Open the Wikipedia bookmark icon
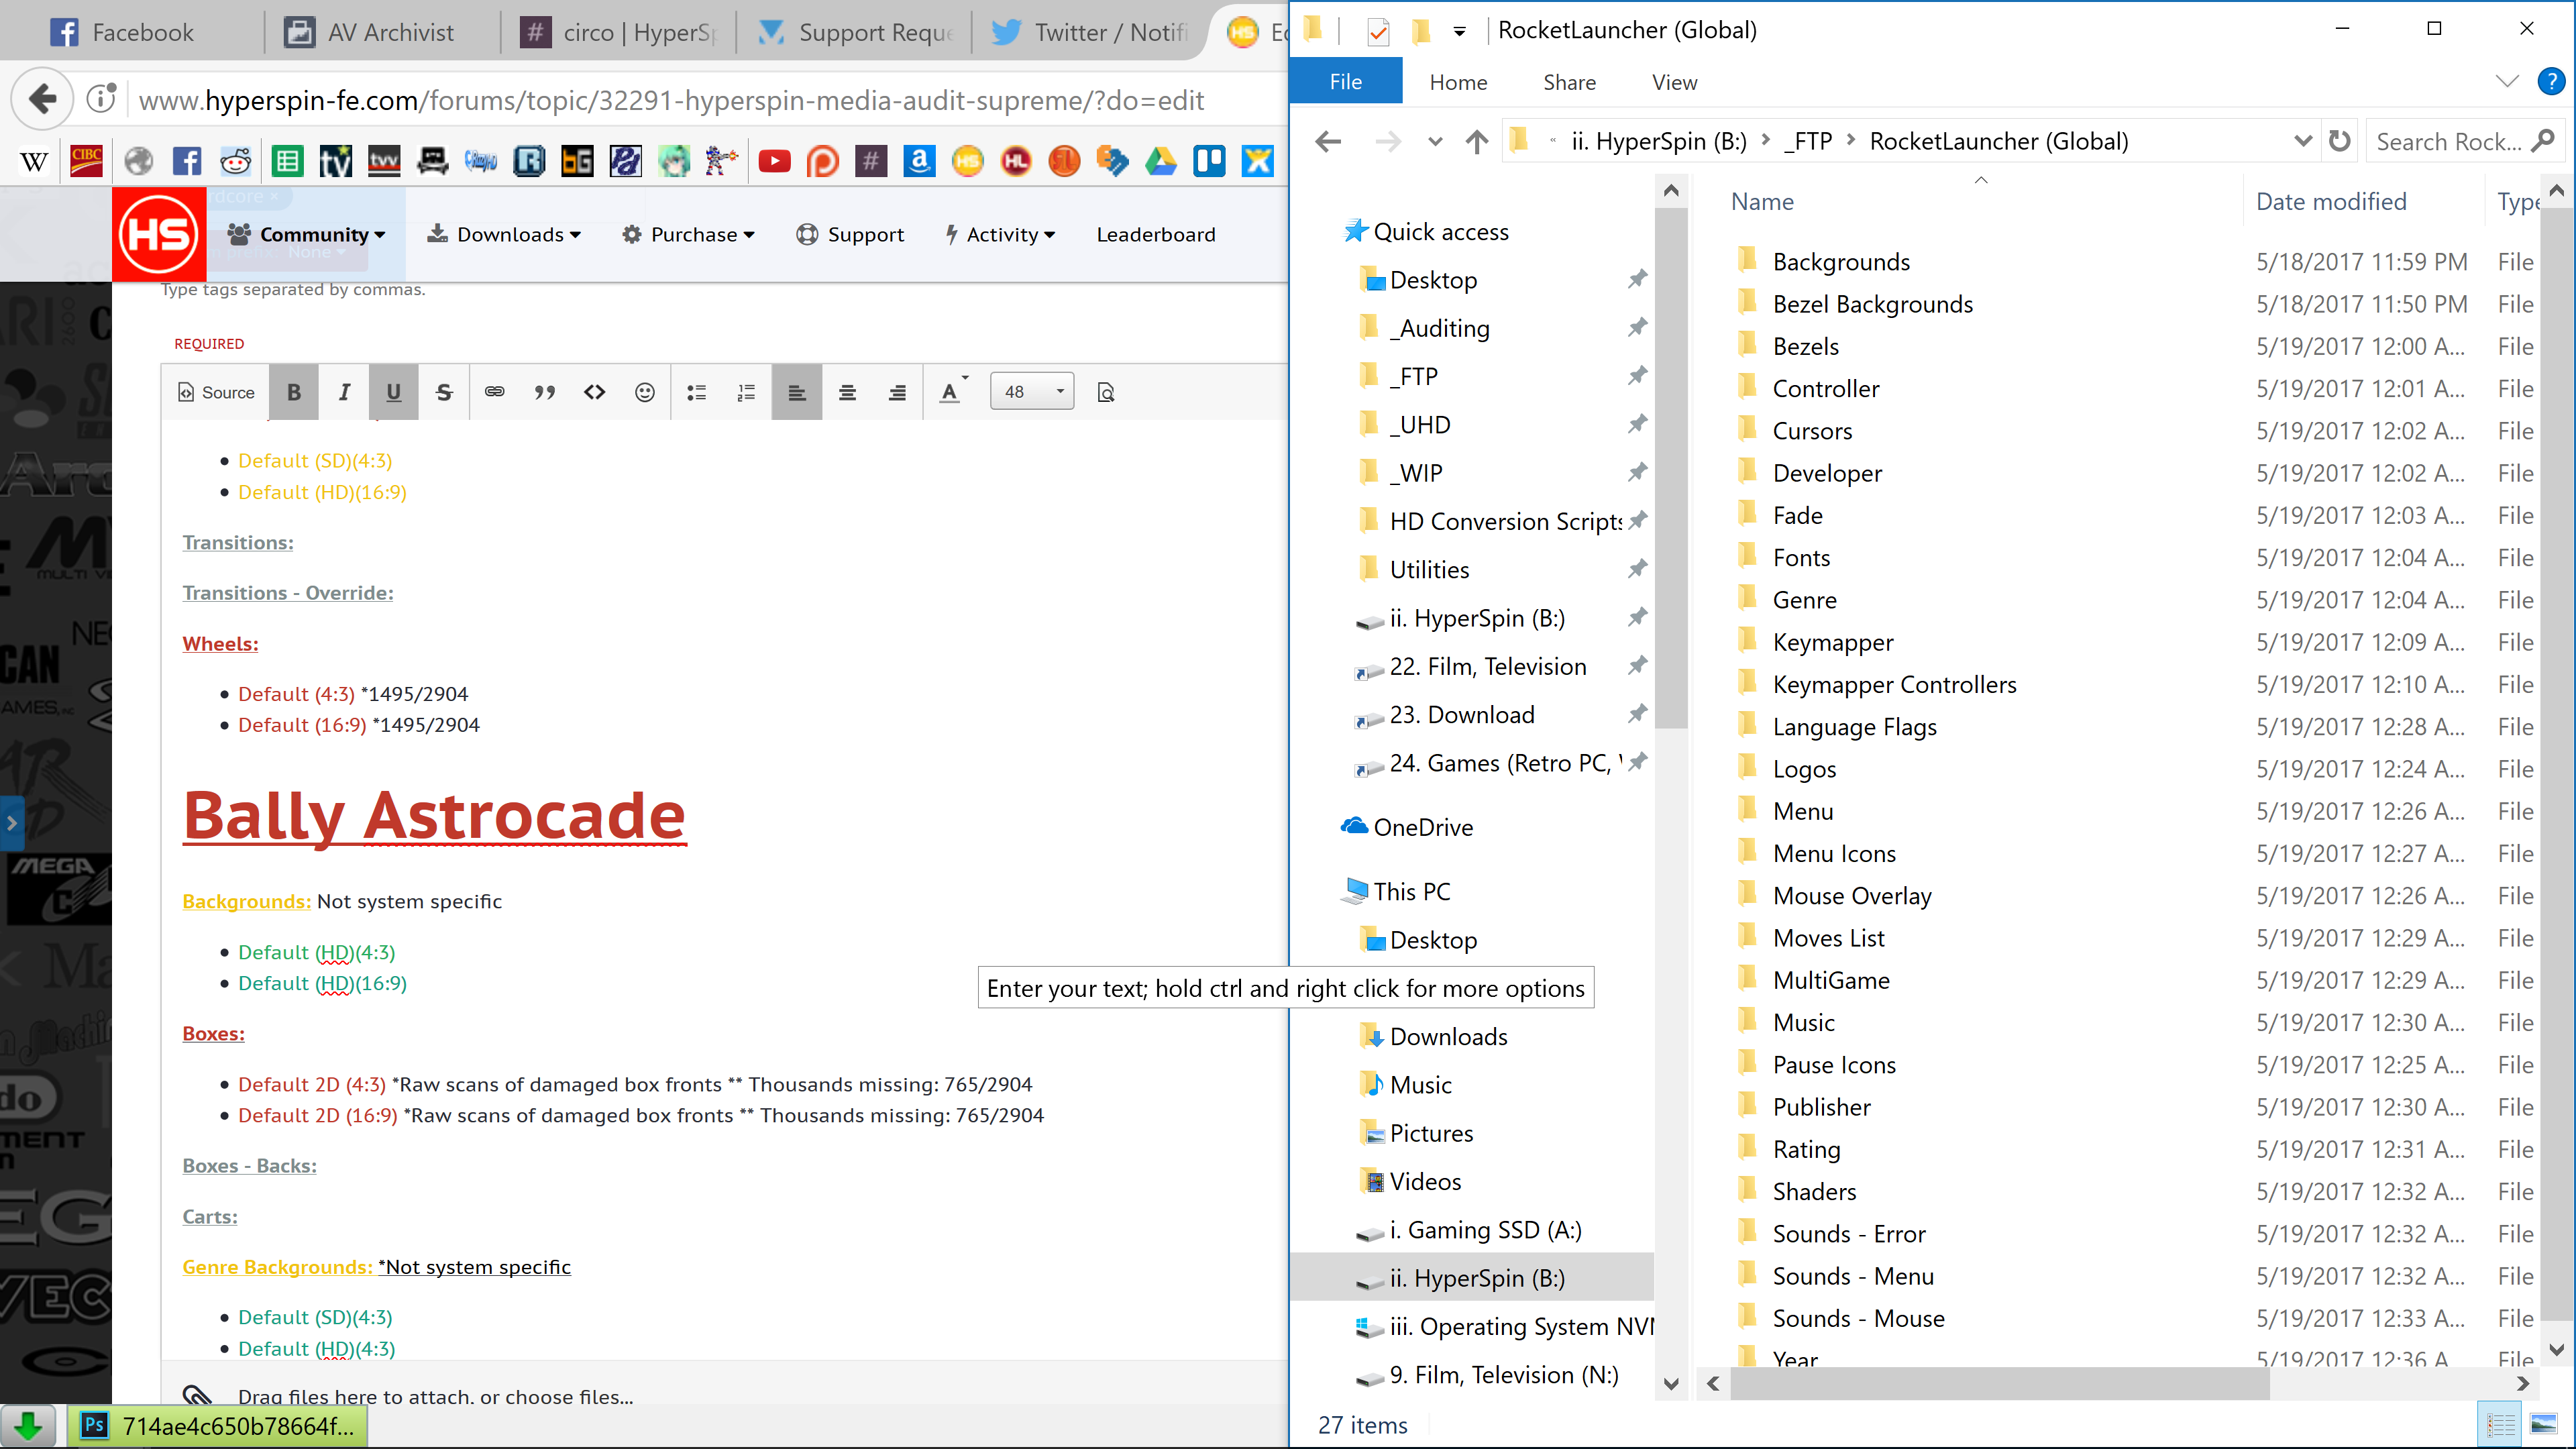The image size is (2576, 1449). (34, 161)
